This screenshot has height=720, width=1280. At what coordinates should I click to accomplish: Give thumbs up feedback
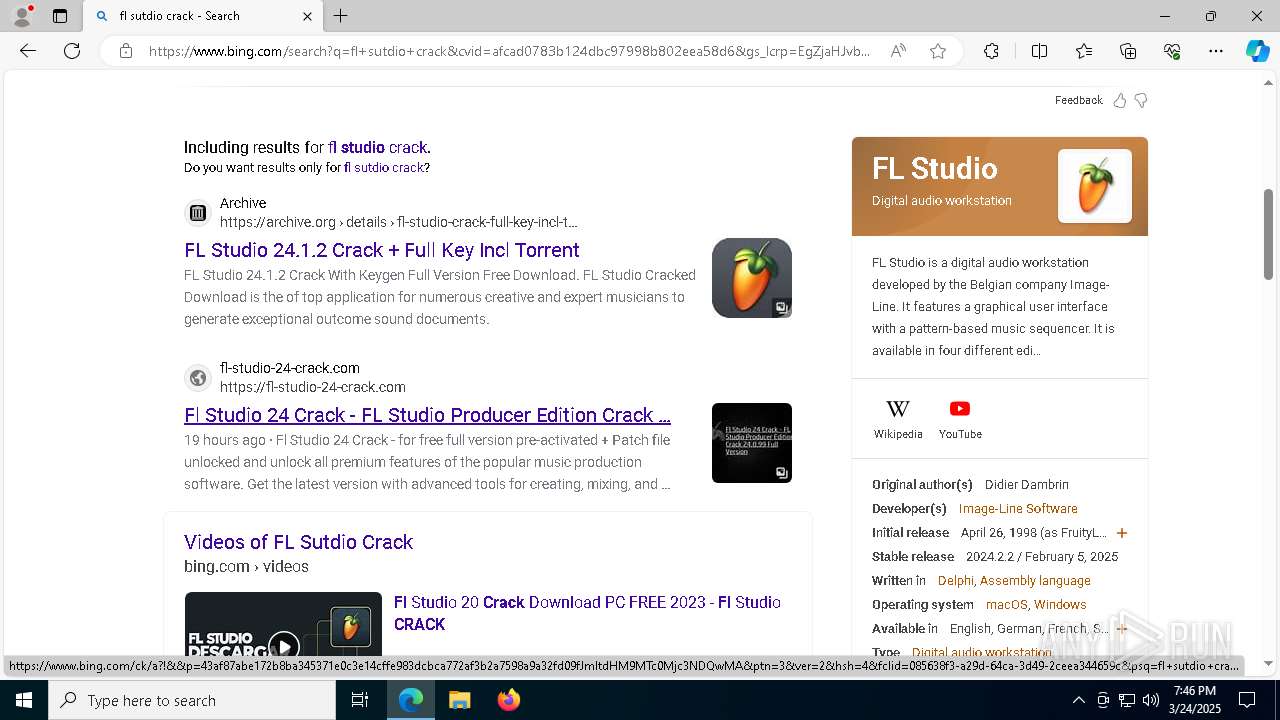point(1120,100)
